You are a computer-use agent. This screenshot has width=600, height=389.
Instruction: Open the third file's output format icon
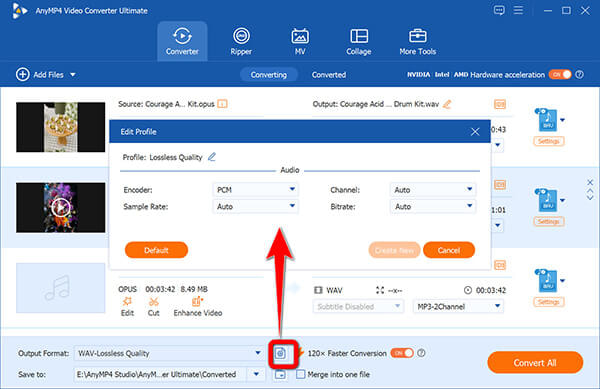point(548,280)
